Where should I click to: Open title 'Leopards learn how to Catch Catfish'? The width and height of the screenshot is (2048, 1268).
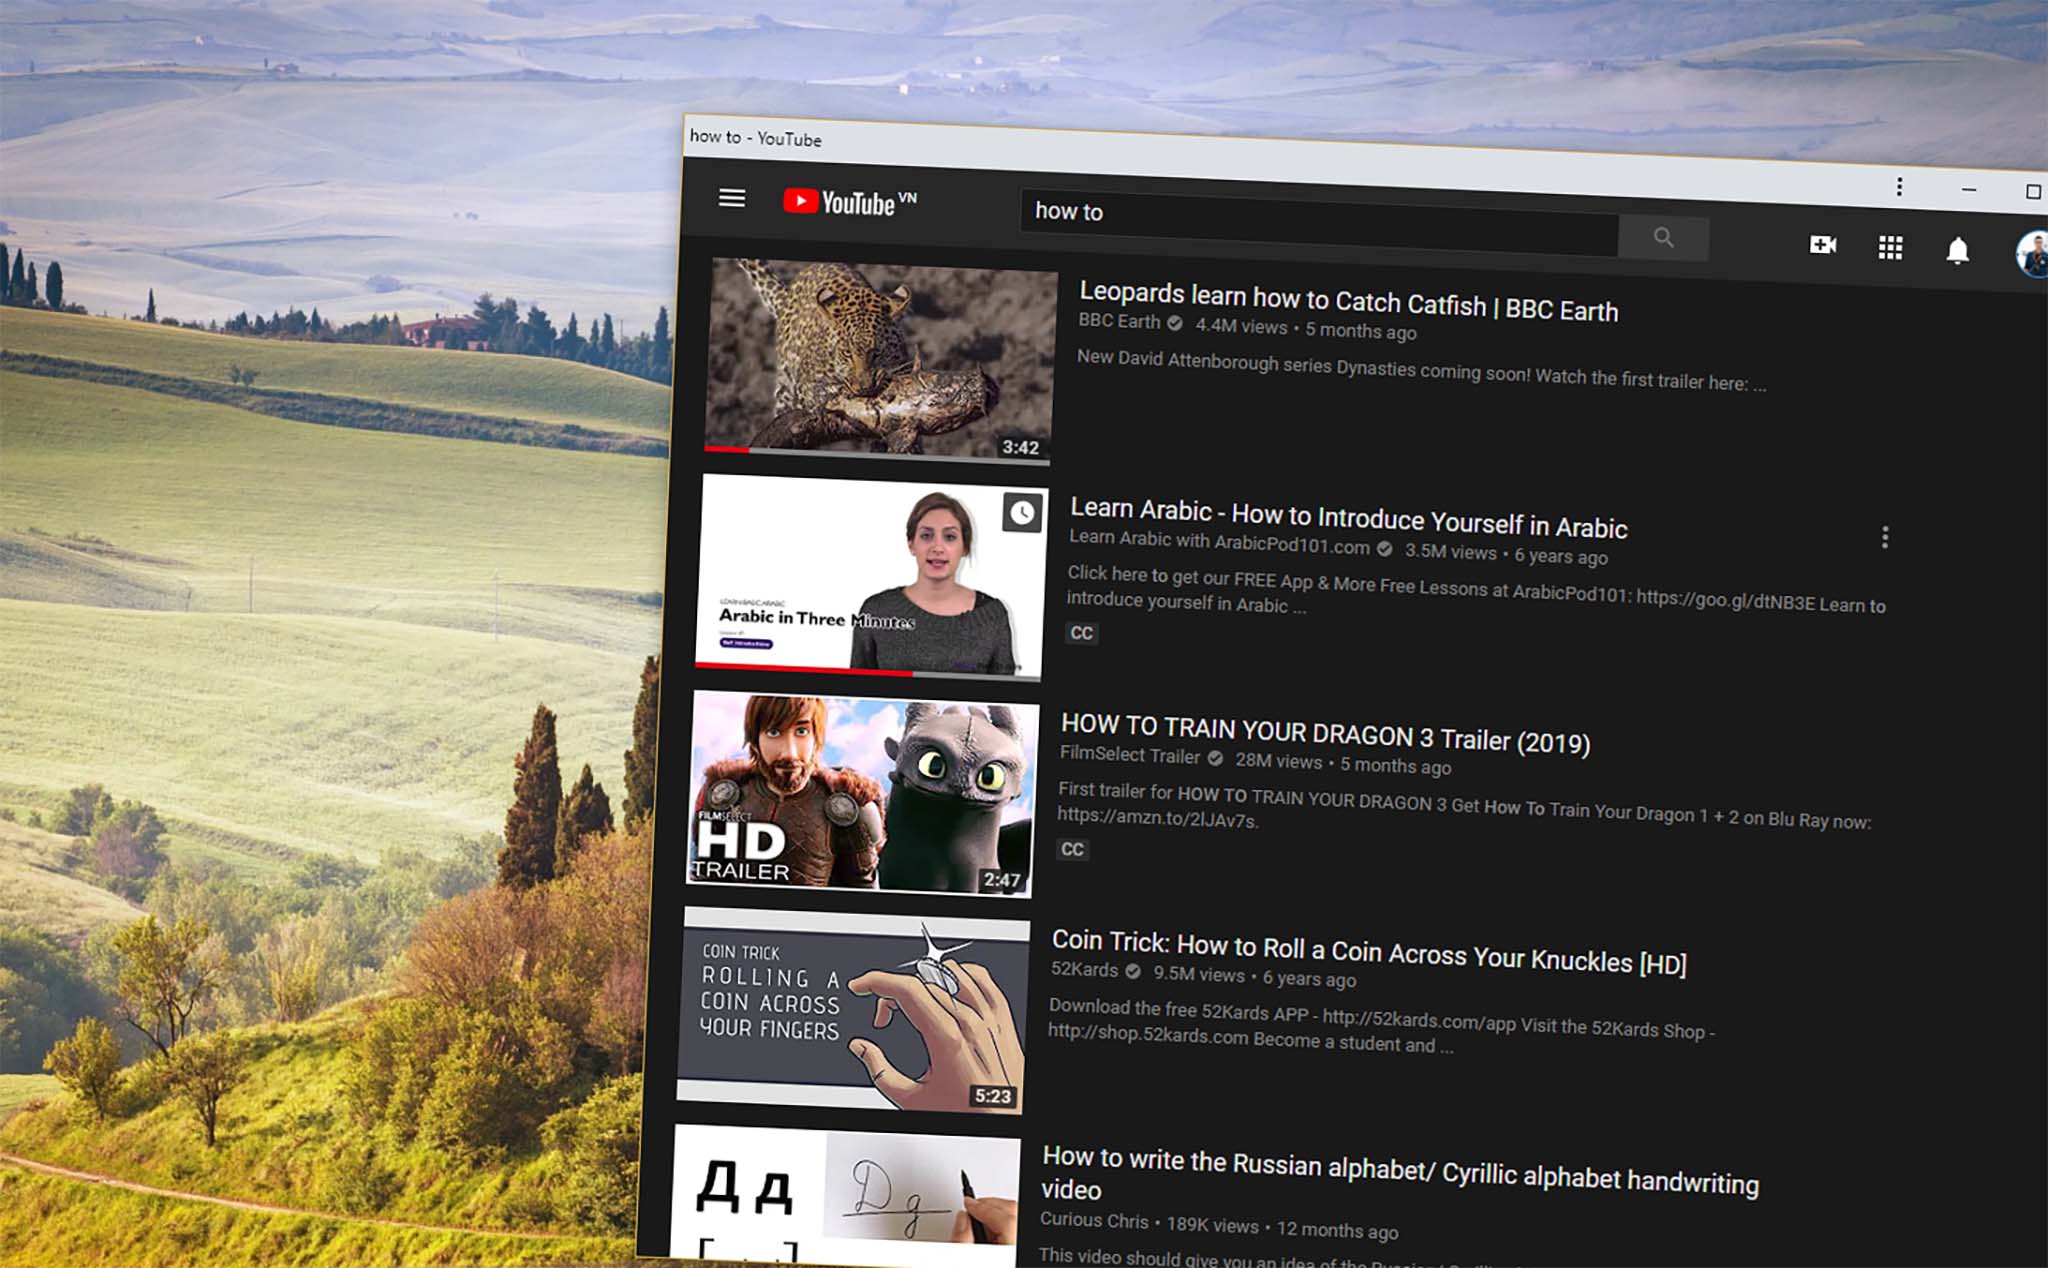tap(1348, 301)
